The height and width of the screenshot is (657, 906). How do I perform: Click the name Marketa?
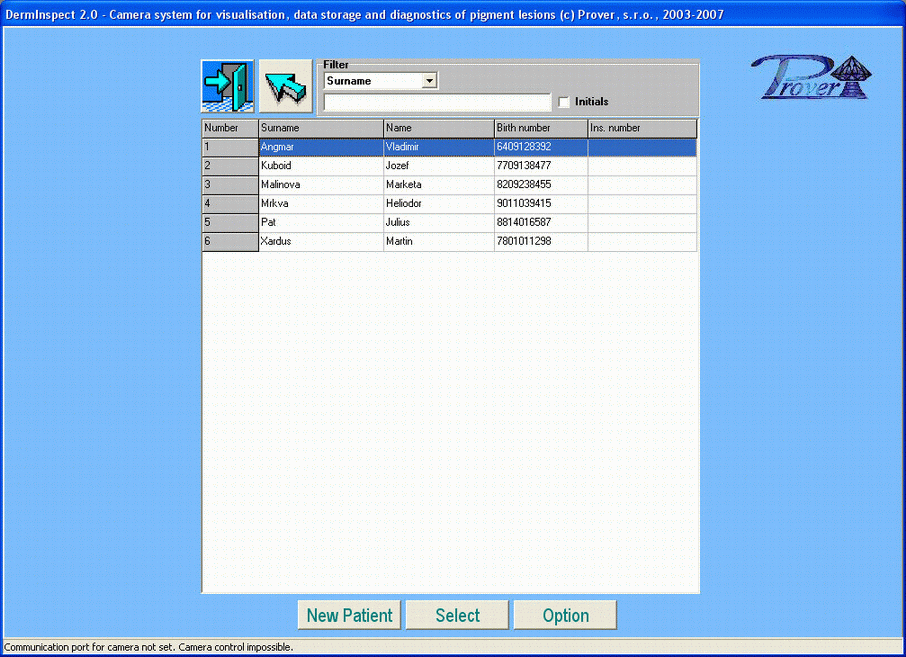coord(404,185)
